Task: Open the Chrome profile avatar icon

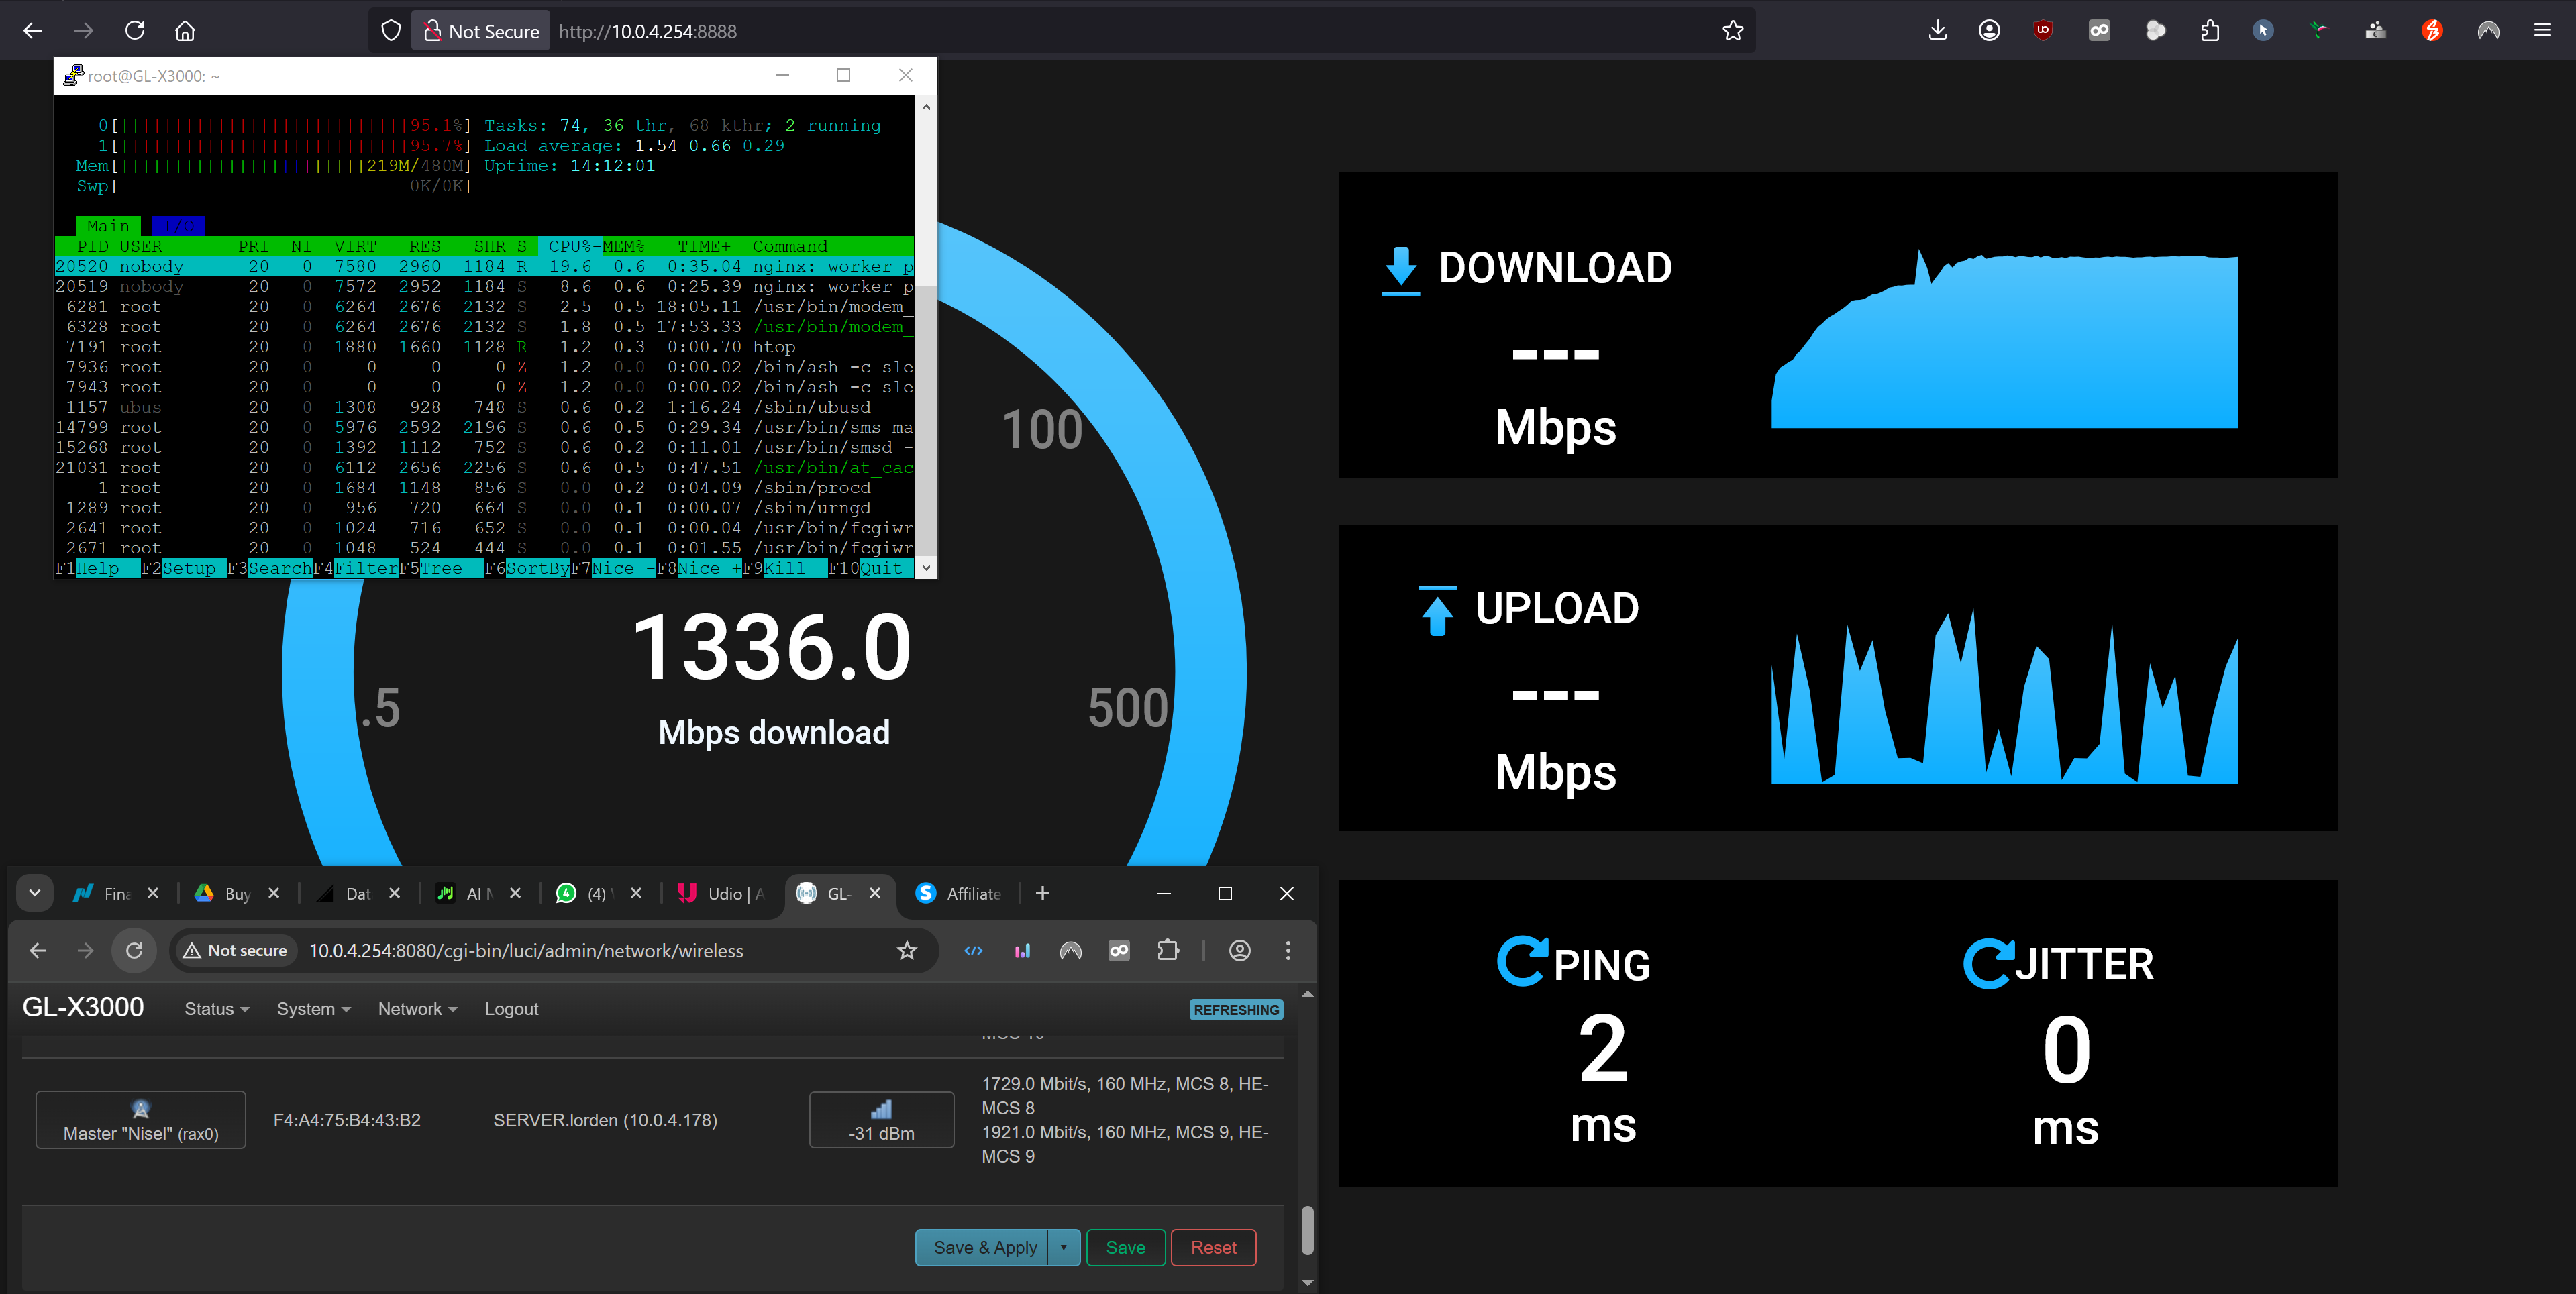Action: (x=1239, y=950)
